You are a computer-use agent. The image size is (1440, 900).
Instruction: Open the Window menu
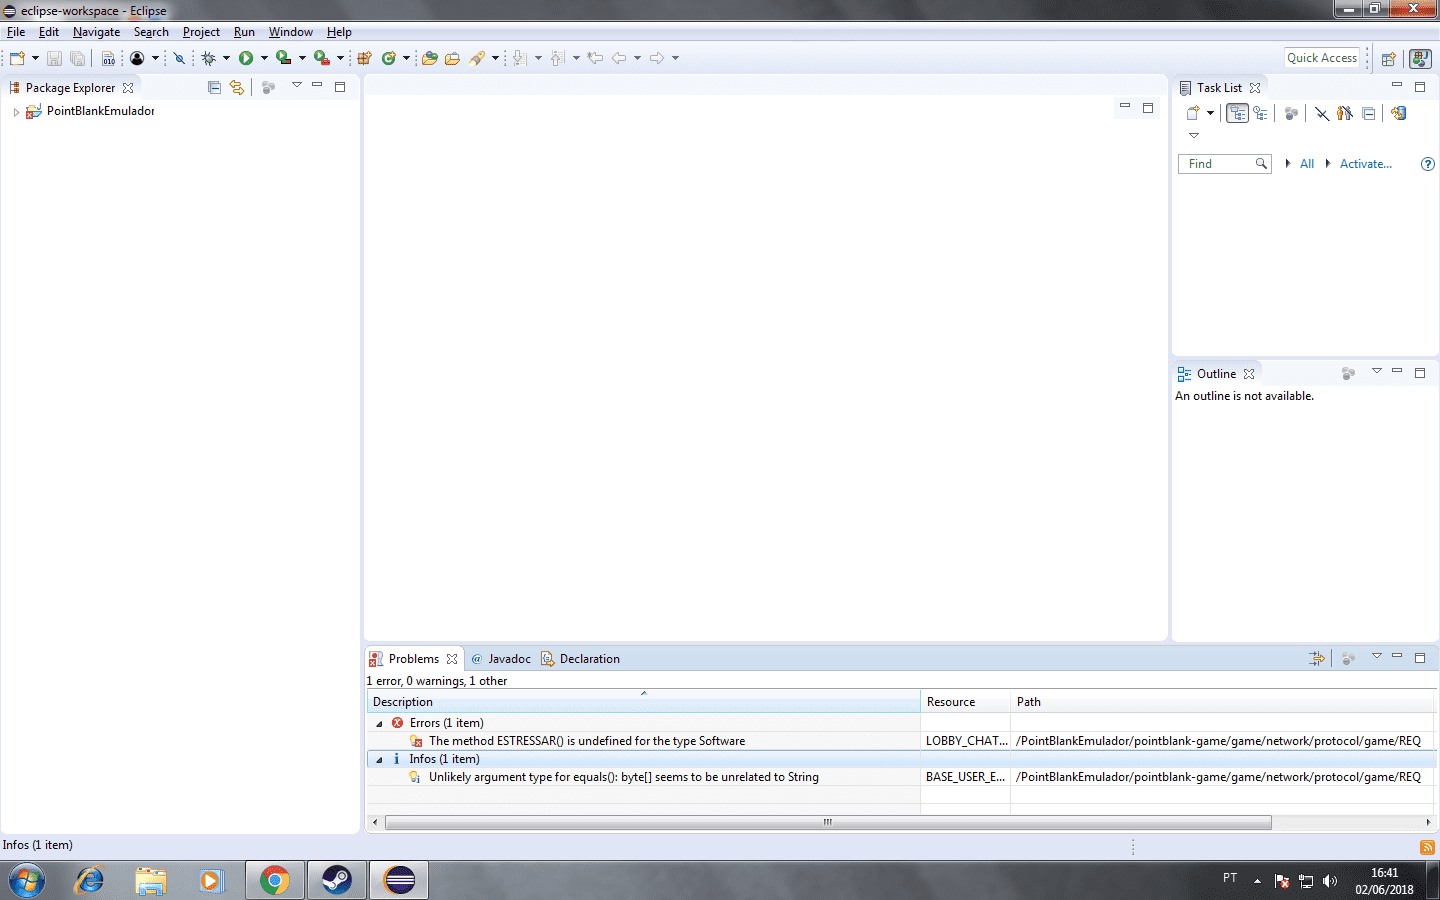290,32
